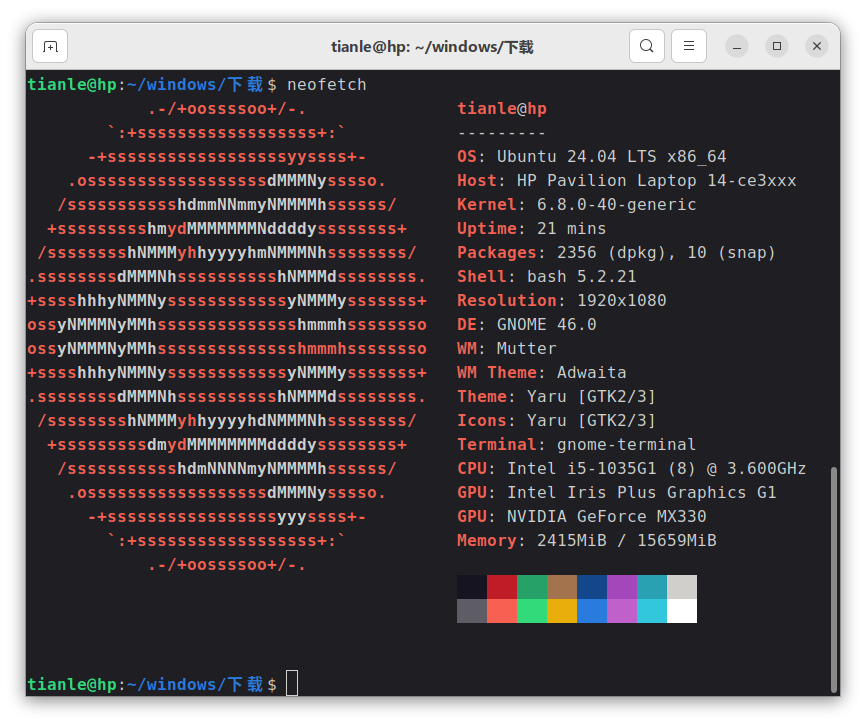Open the hamburger main menu
This screenshot has width=866, height=725.
(689, 46)
